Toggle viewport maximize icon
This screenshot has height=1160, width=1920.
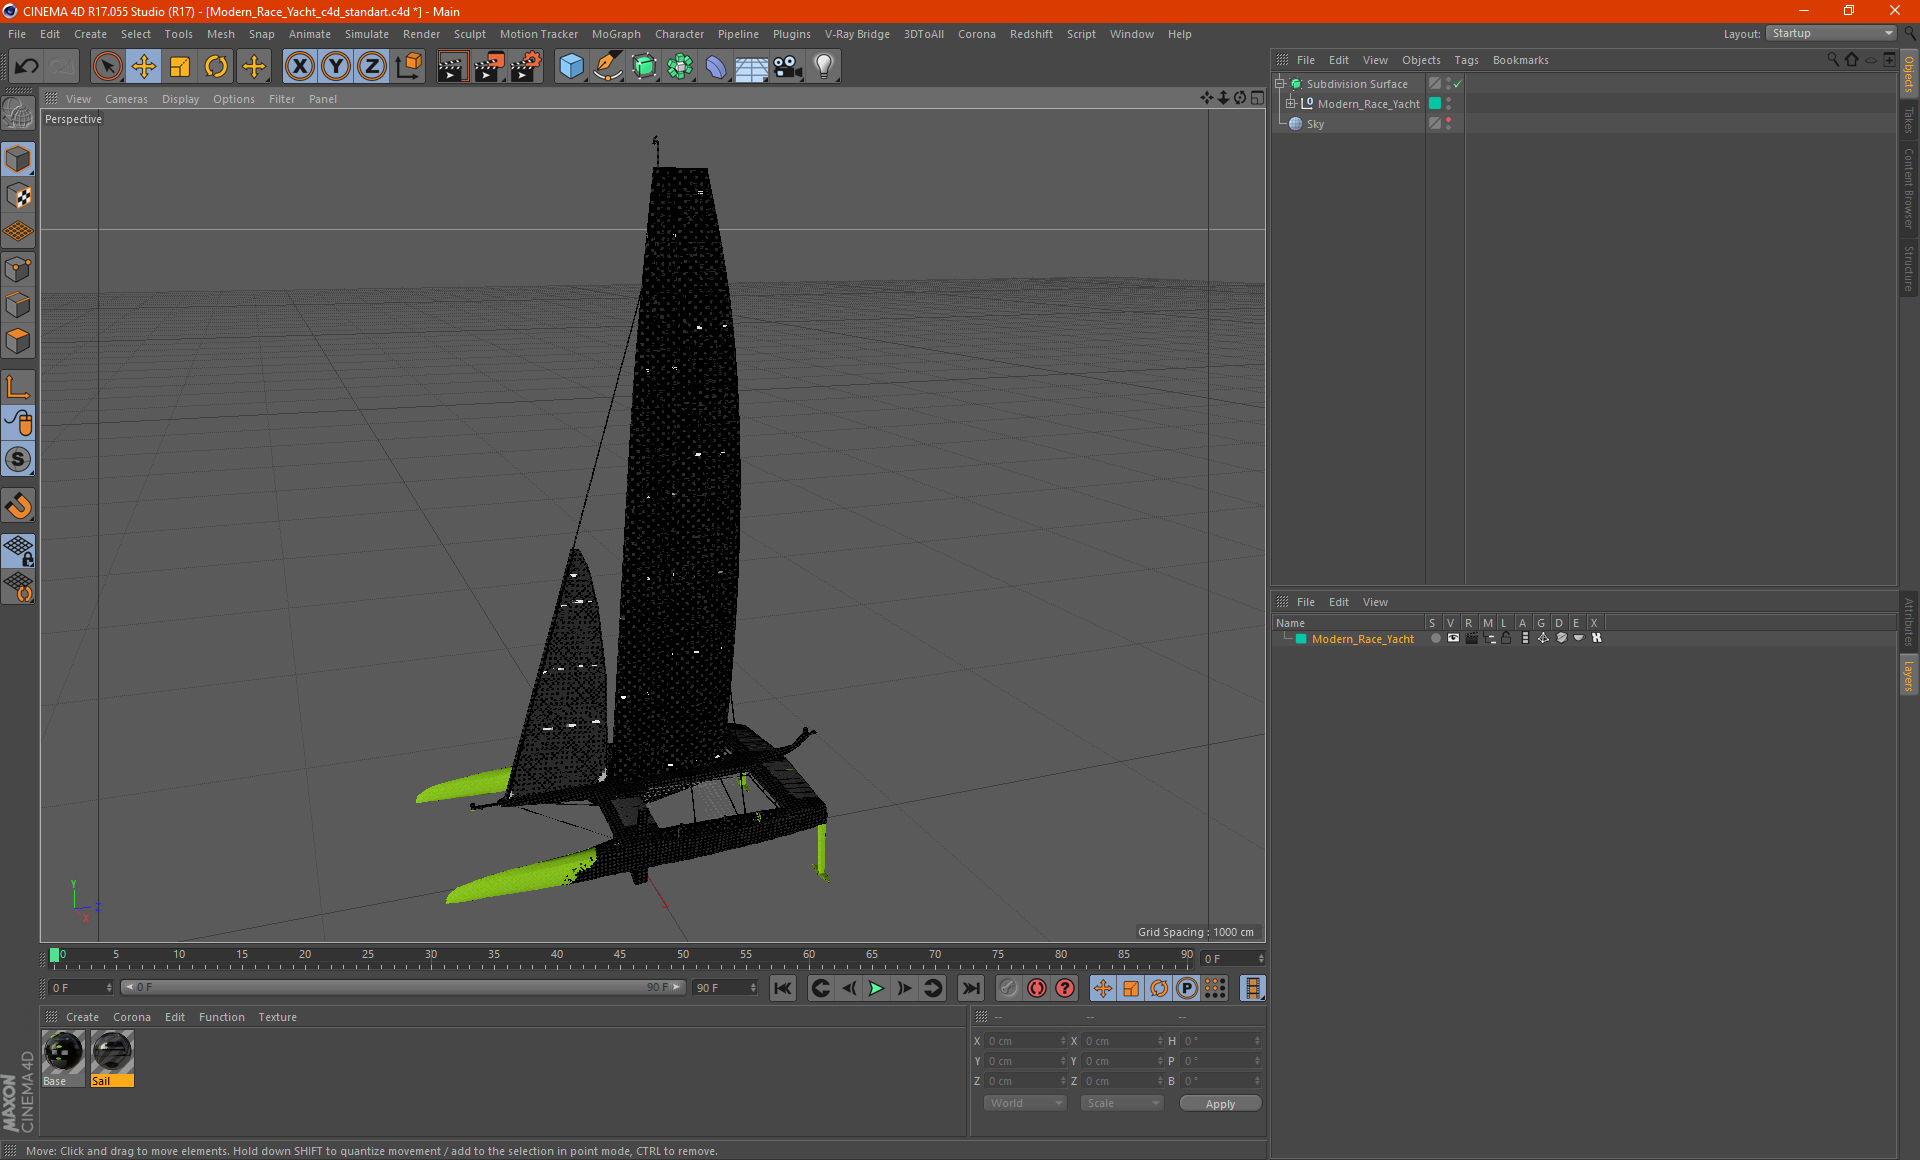(1257, 98)
